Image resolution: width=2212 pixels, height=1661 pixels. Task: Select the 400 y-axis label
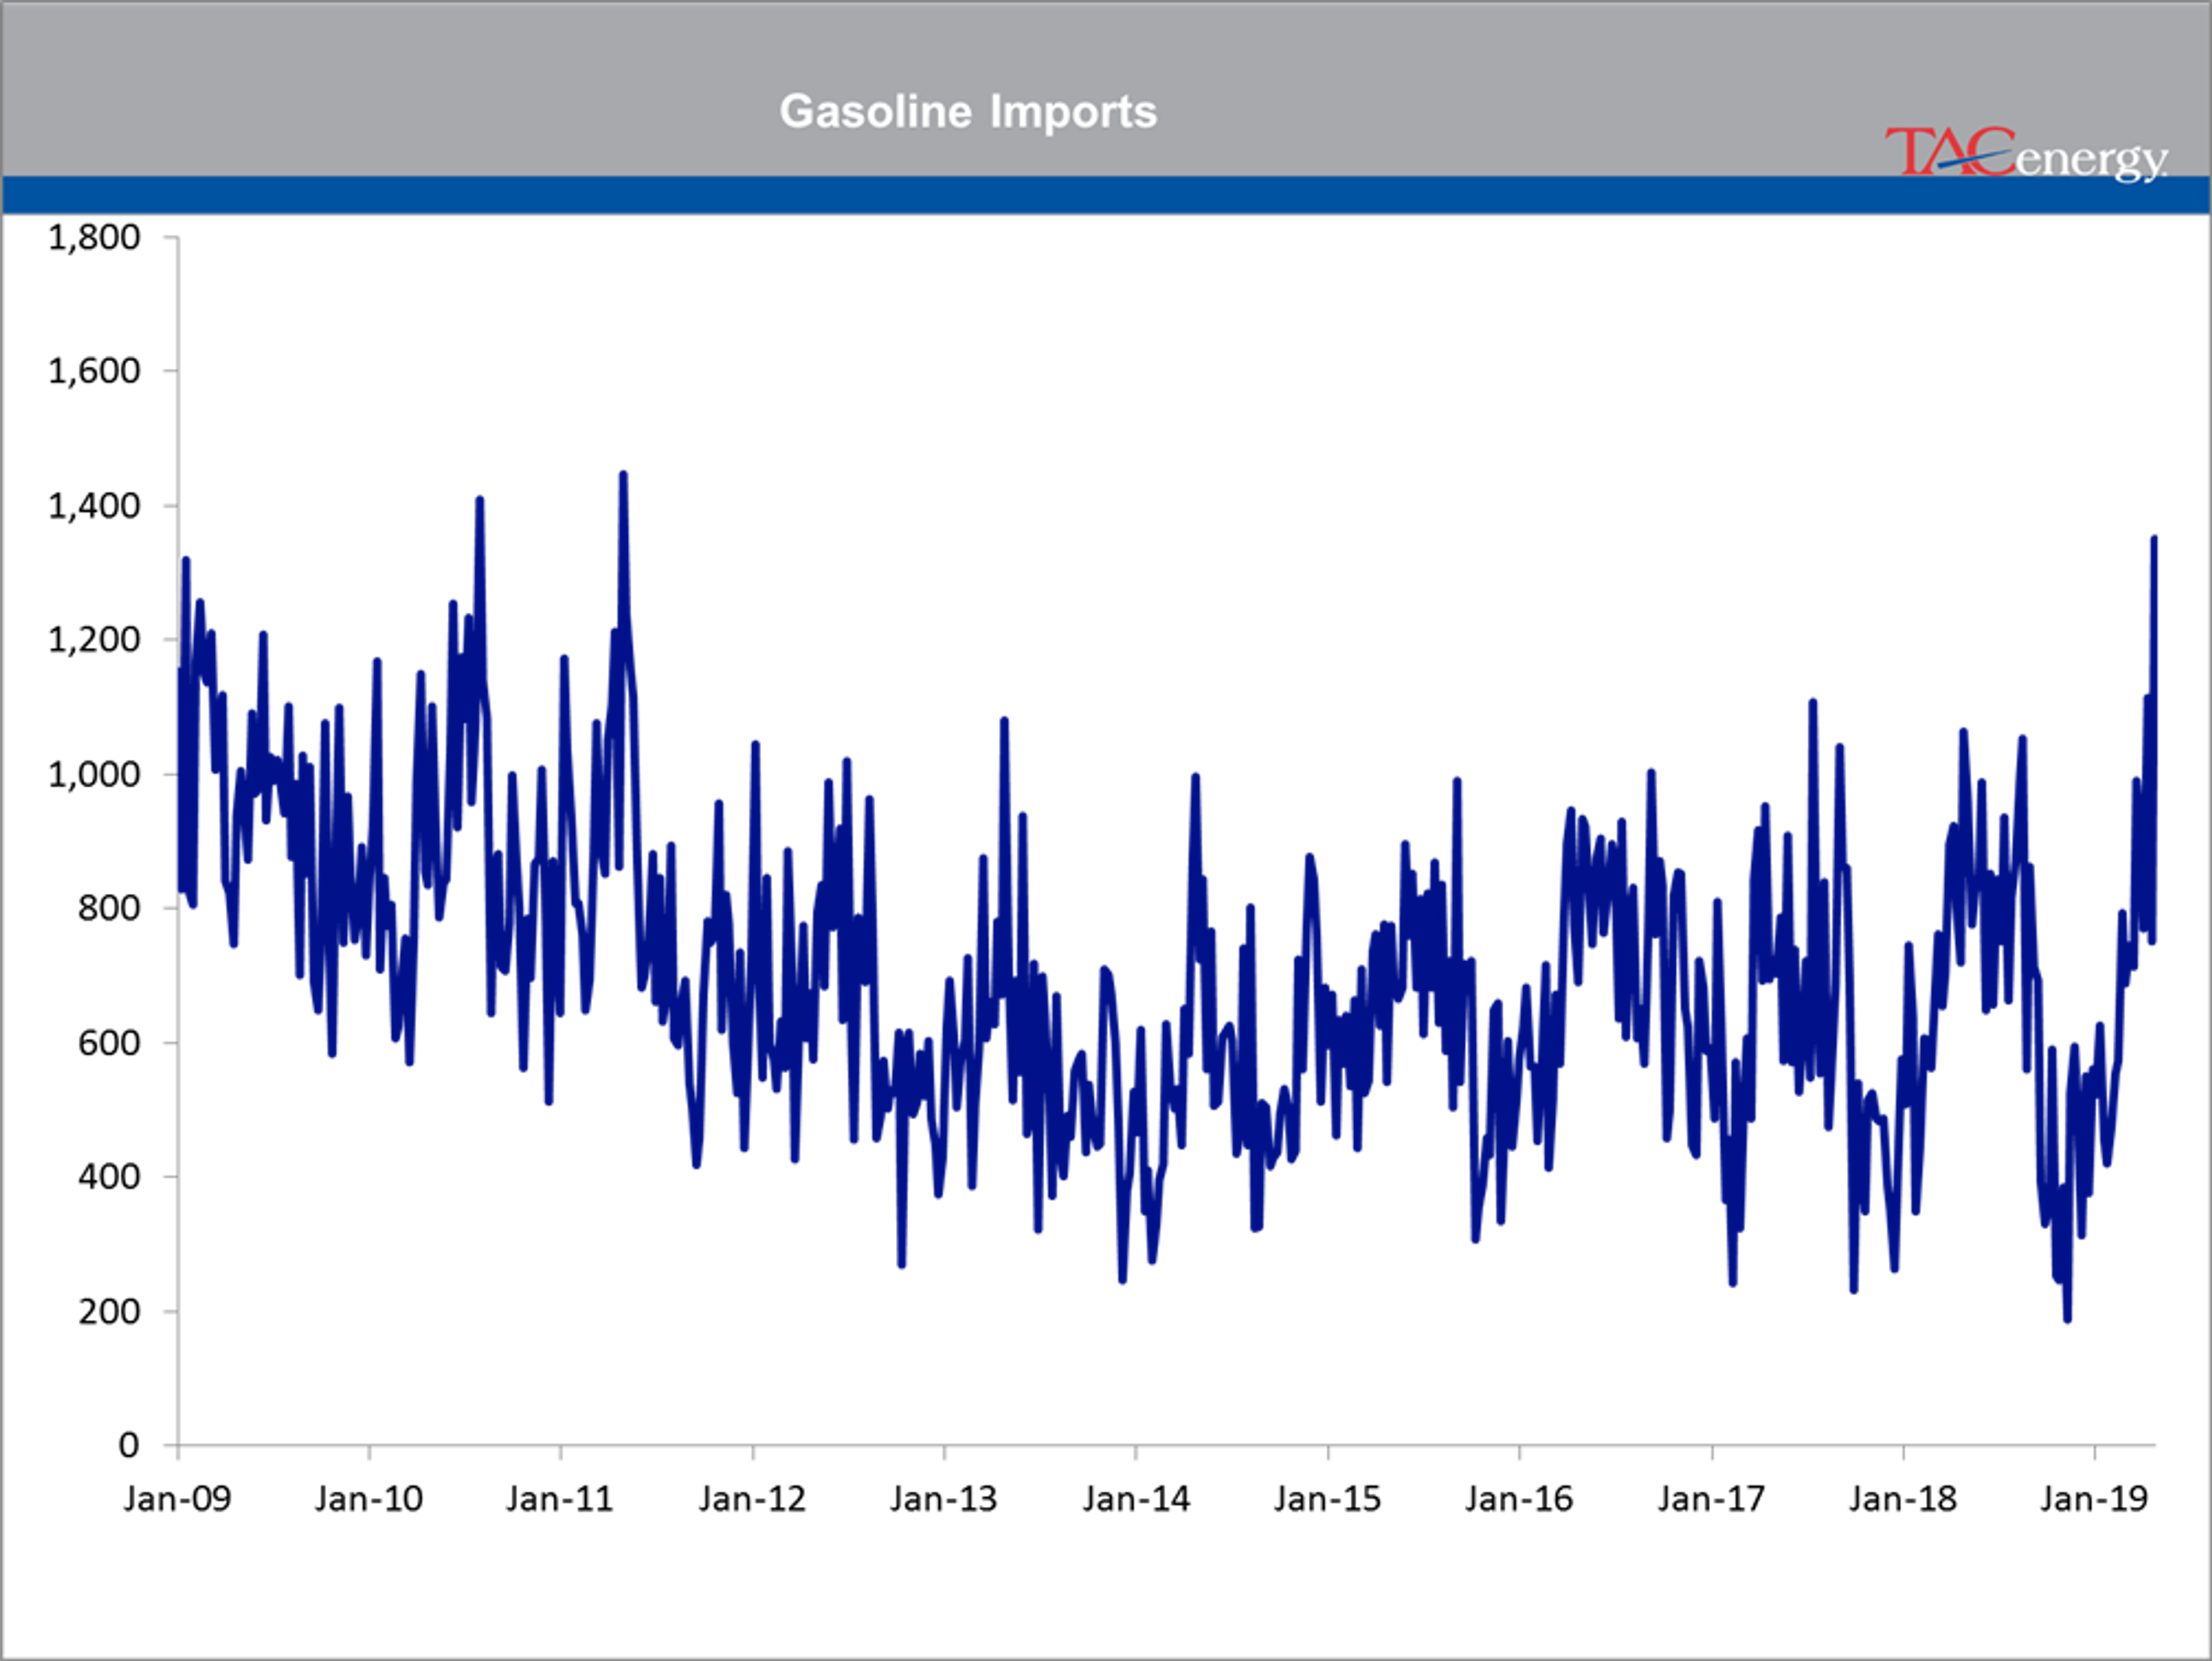[109, 1176]
